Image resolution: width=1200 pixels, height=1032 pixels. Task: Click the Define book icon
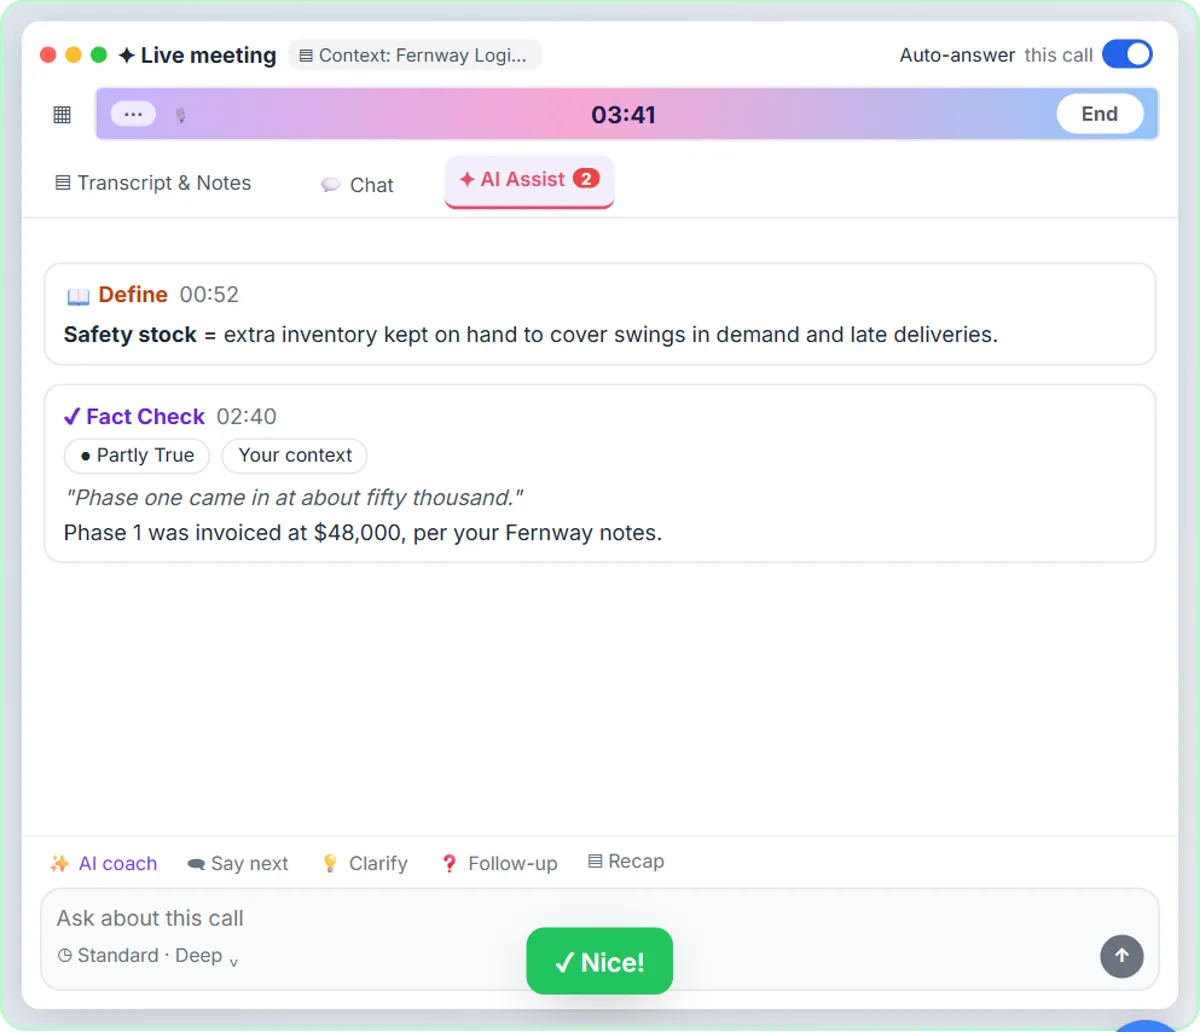(78, 296)
